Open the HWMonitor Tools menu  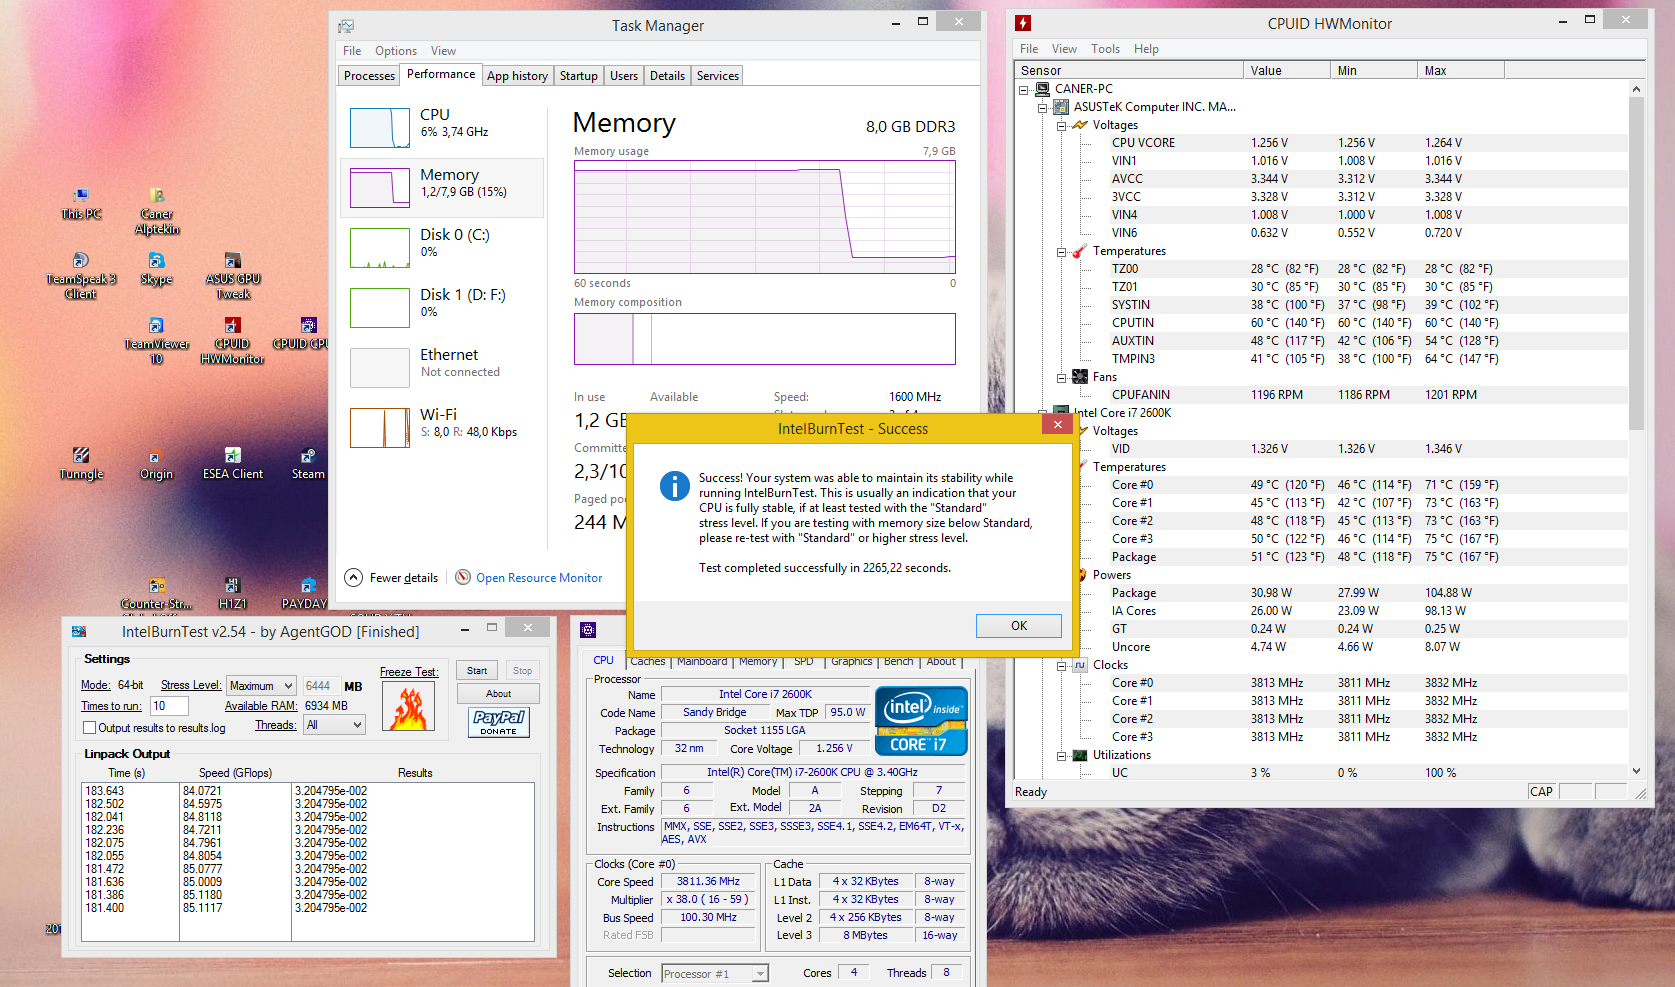coord(1105,49)
